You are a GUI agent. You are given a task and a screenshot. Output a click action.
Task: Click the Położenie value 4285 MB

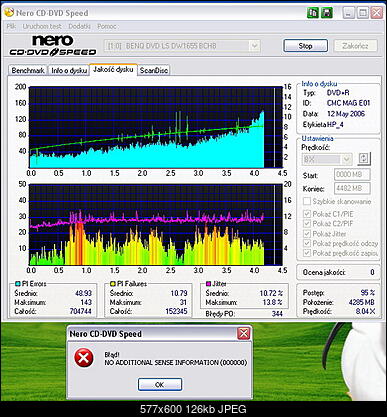coord(362,302)
